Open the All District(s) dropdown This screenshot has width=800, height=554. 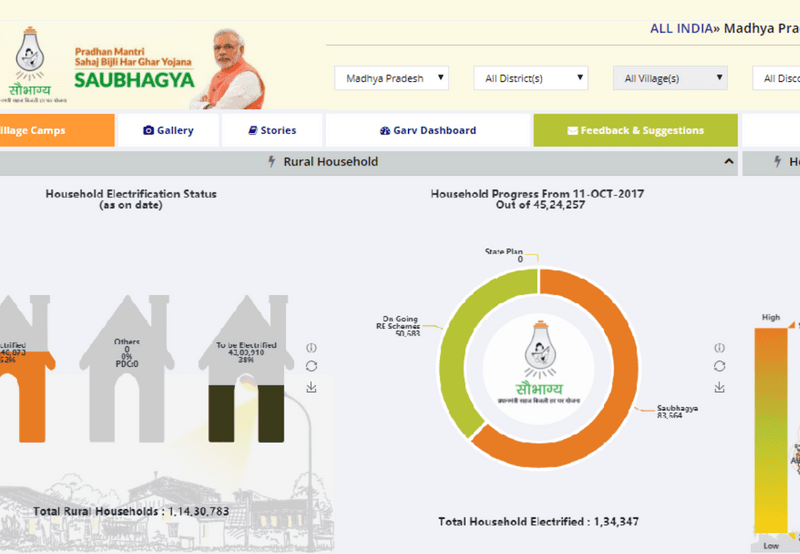529,78
